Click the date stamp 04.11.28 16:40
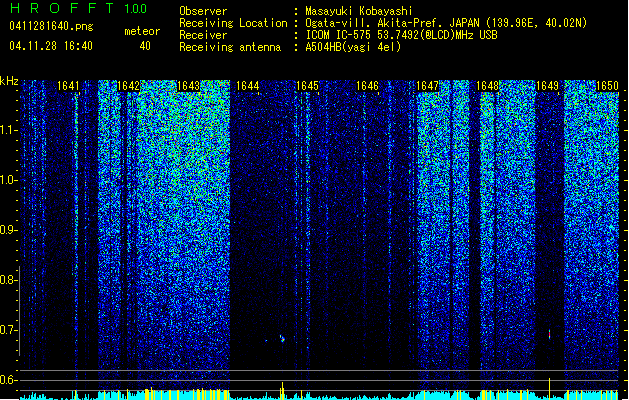Viewport: 629px width, 400px height. pyautogui.click(x=51, y=46)
